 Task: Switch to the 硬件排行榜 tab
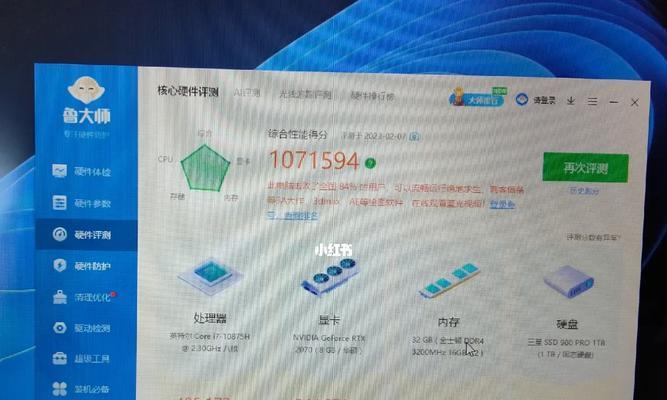tap(372, 96)
